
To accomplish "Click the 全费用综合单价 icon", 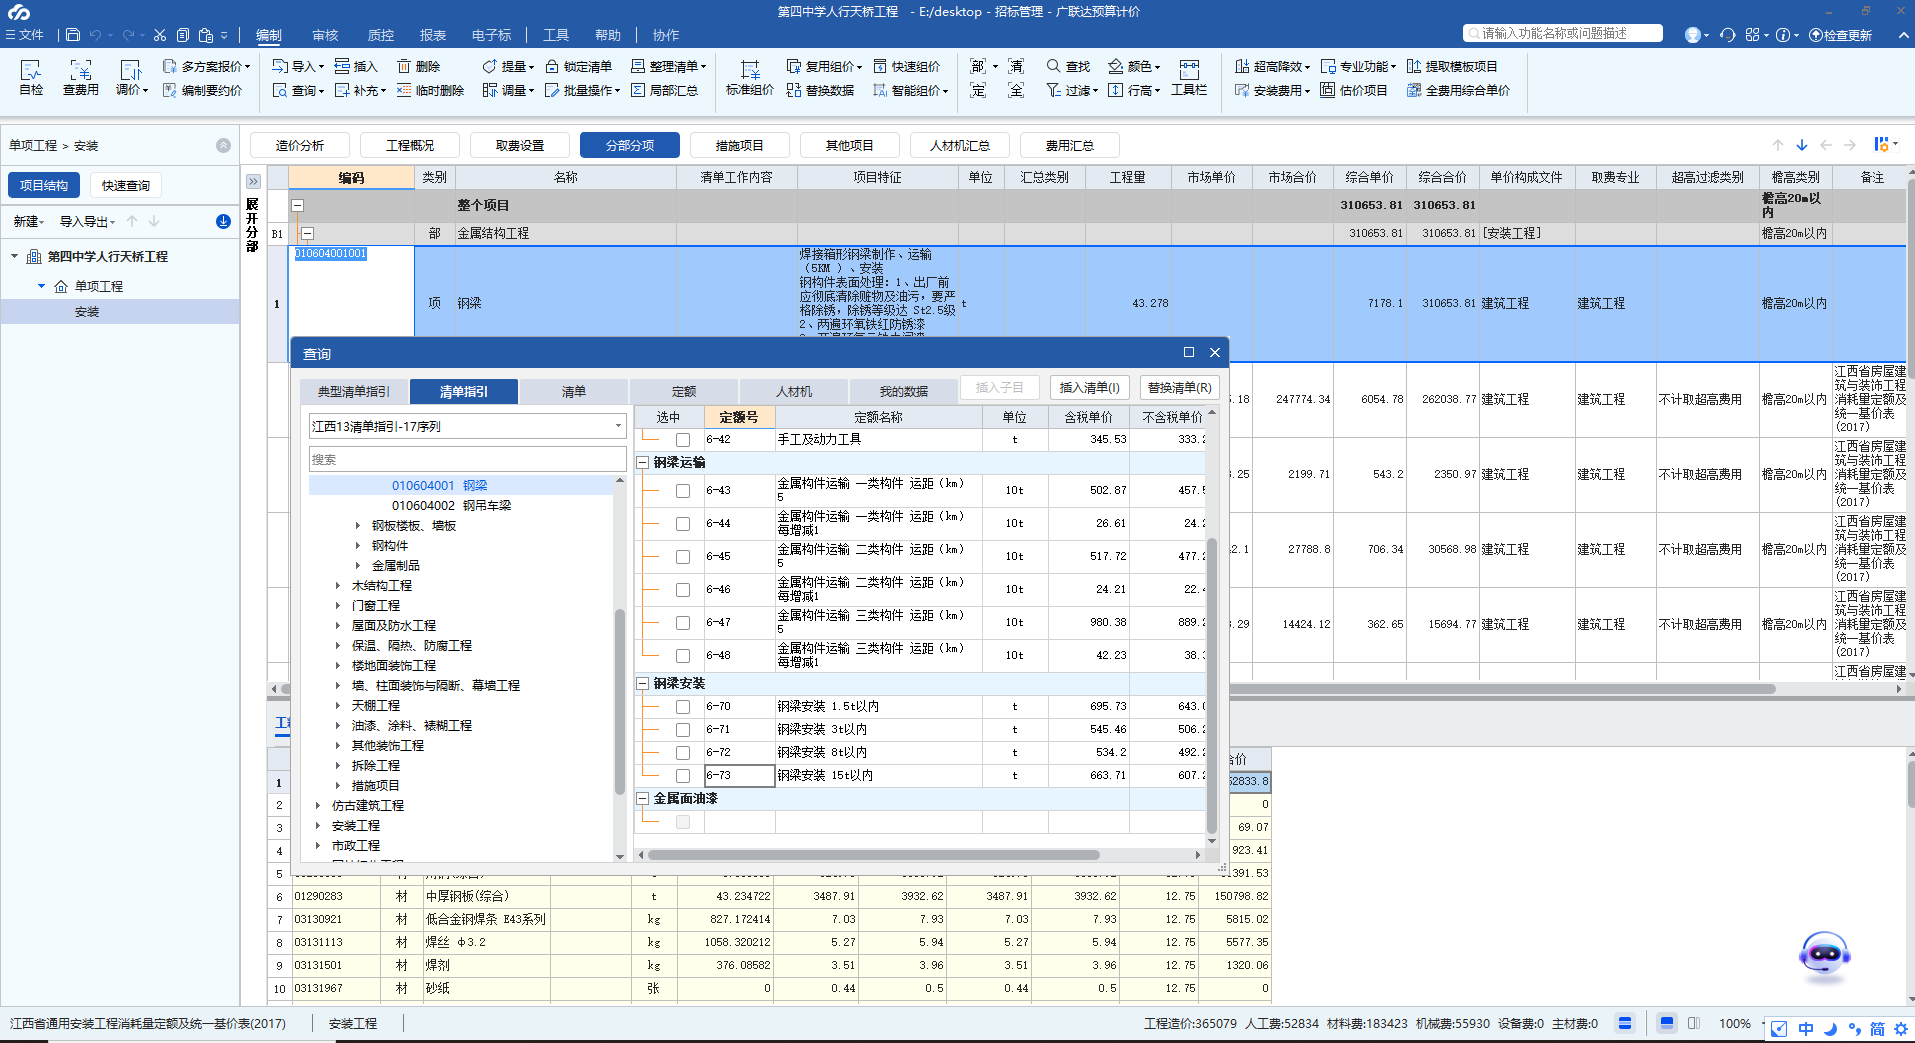I will [x=1458, y=90].
